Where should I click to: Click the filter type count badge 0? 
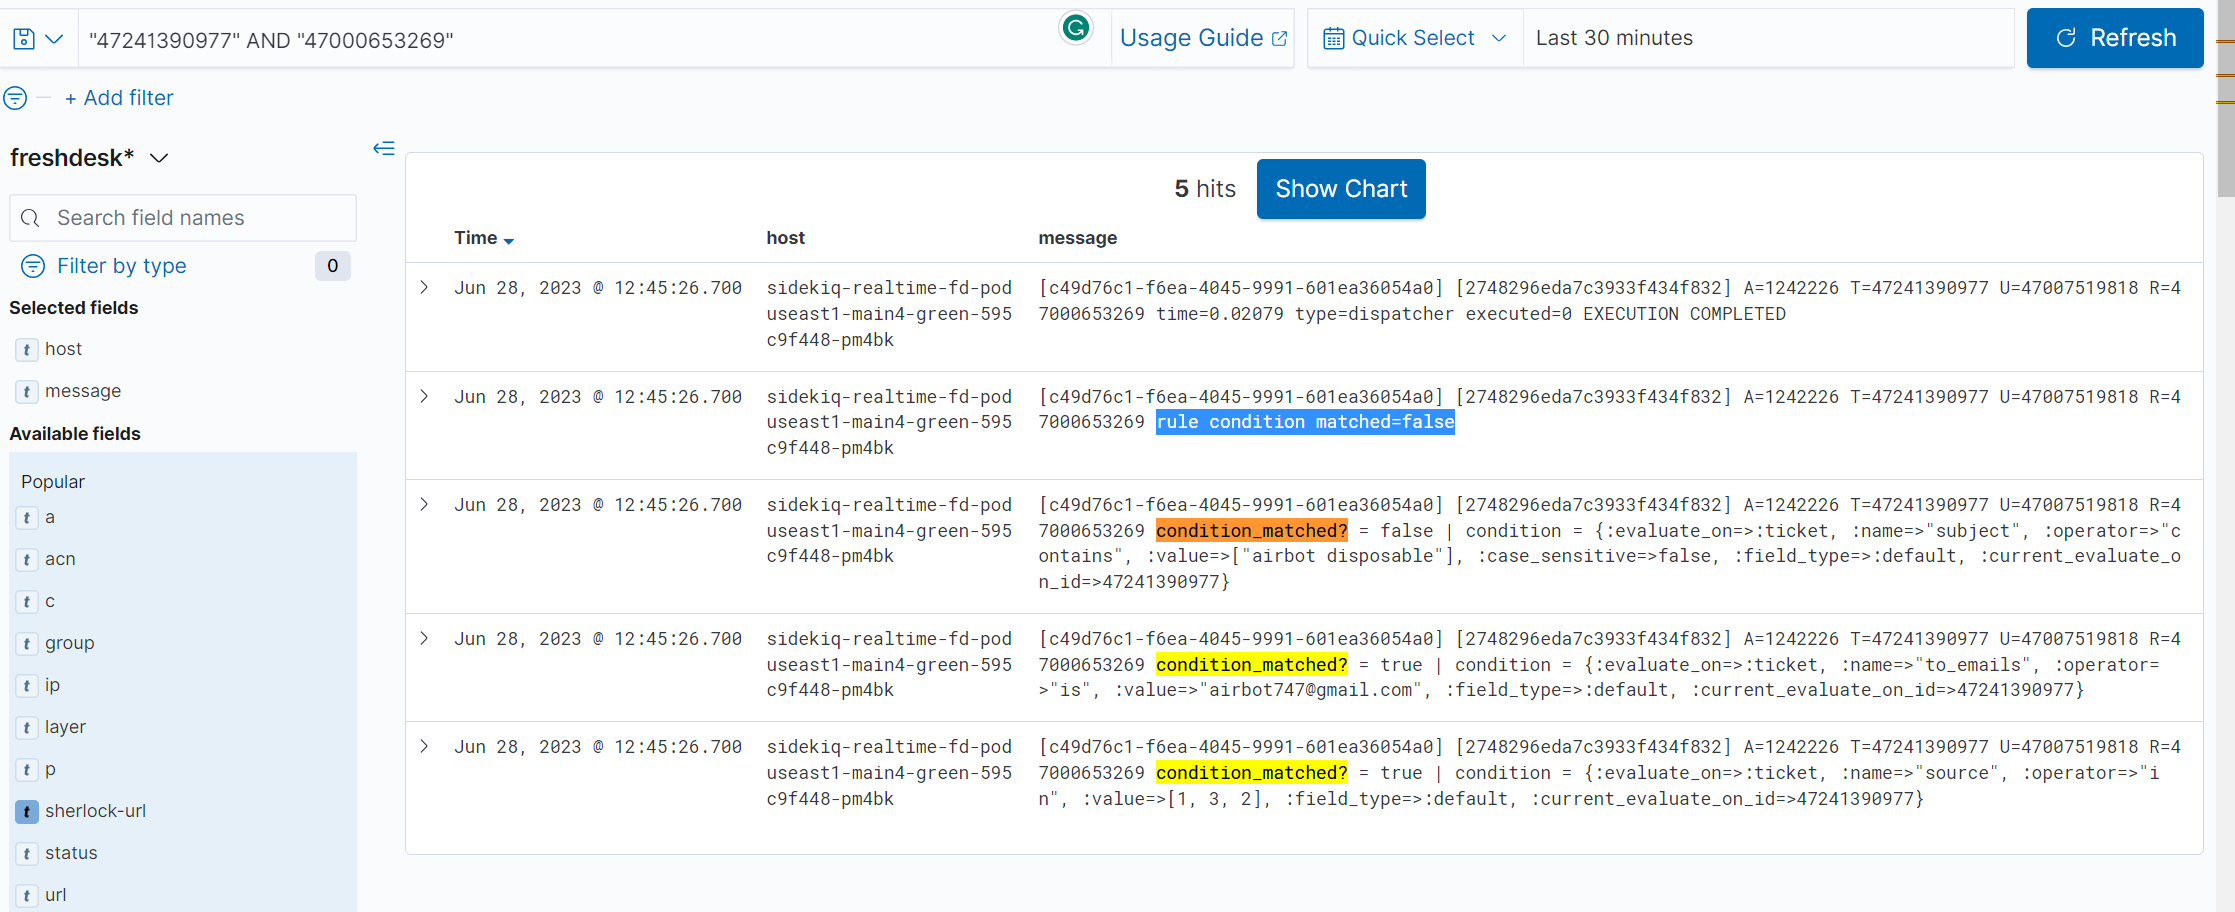[333, 266]
